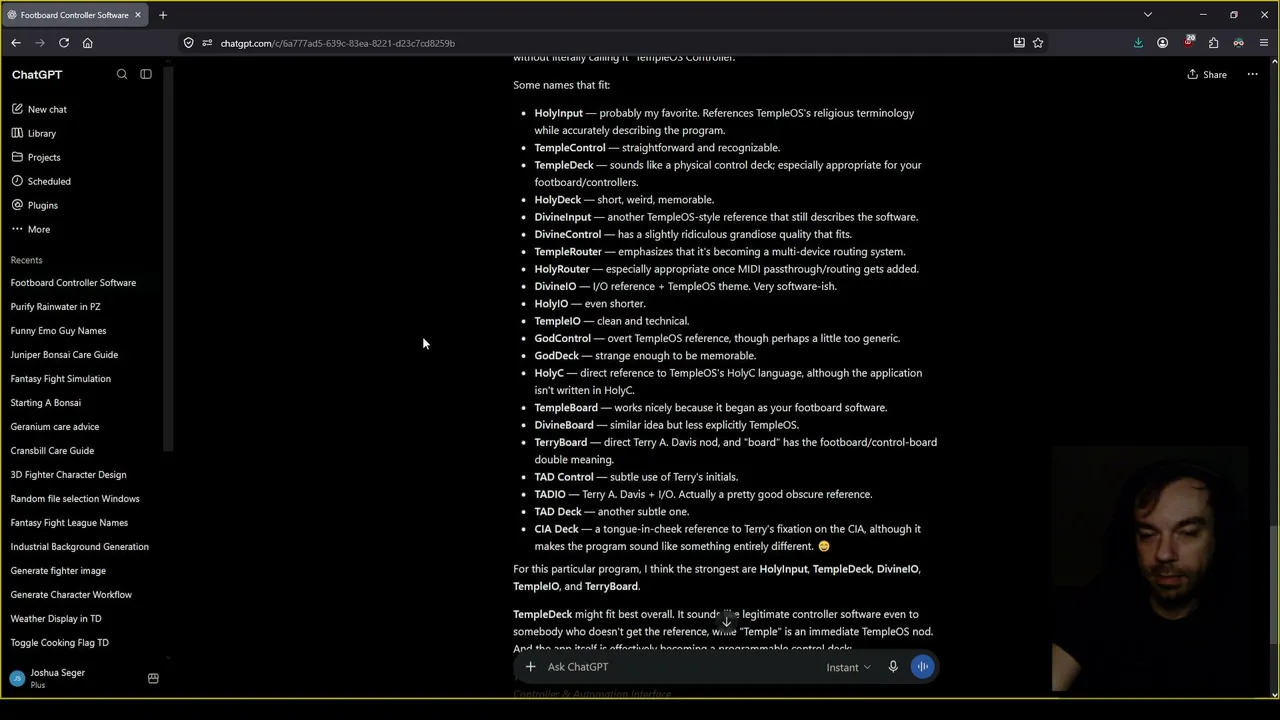1280x720 pixels.
Task: Open 3D Fighter Character Design chat
Action: [x=69, y=475]
